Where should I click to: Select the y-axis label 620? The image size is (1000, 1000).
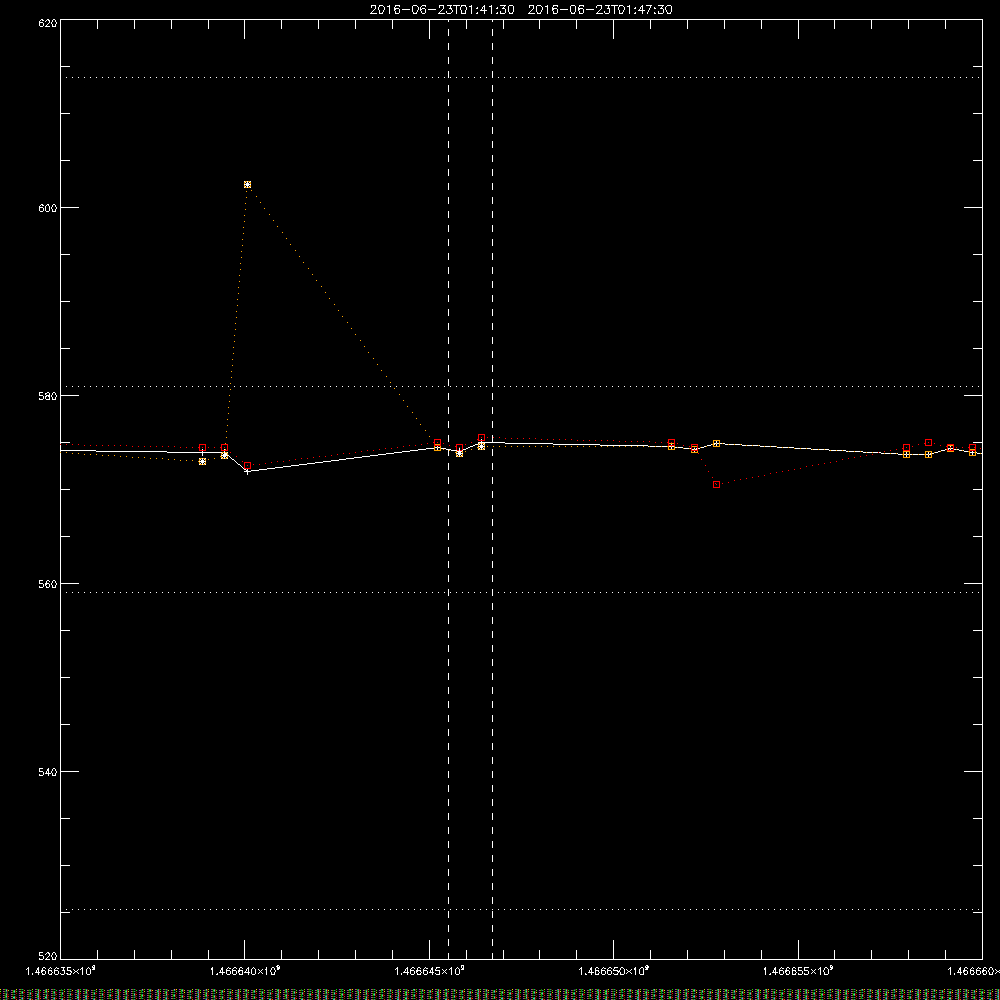point(48,23)
